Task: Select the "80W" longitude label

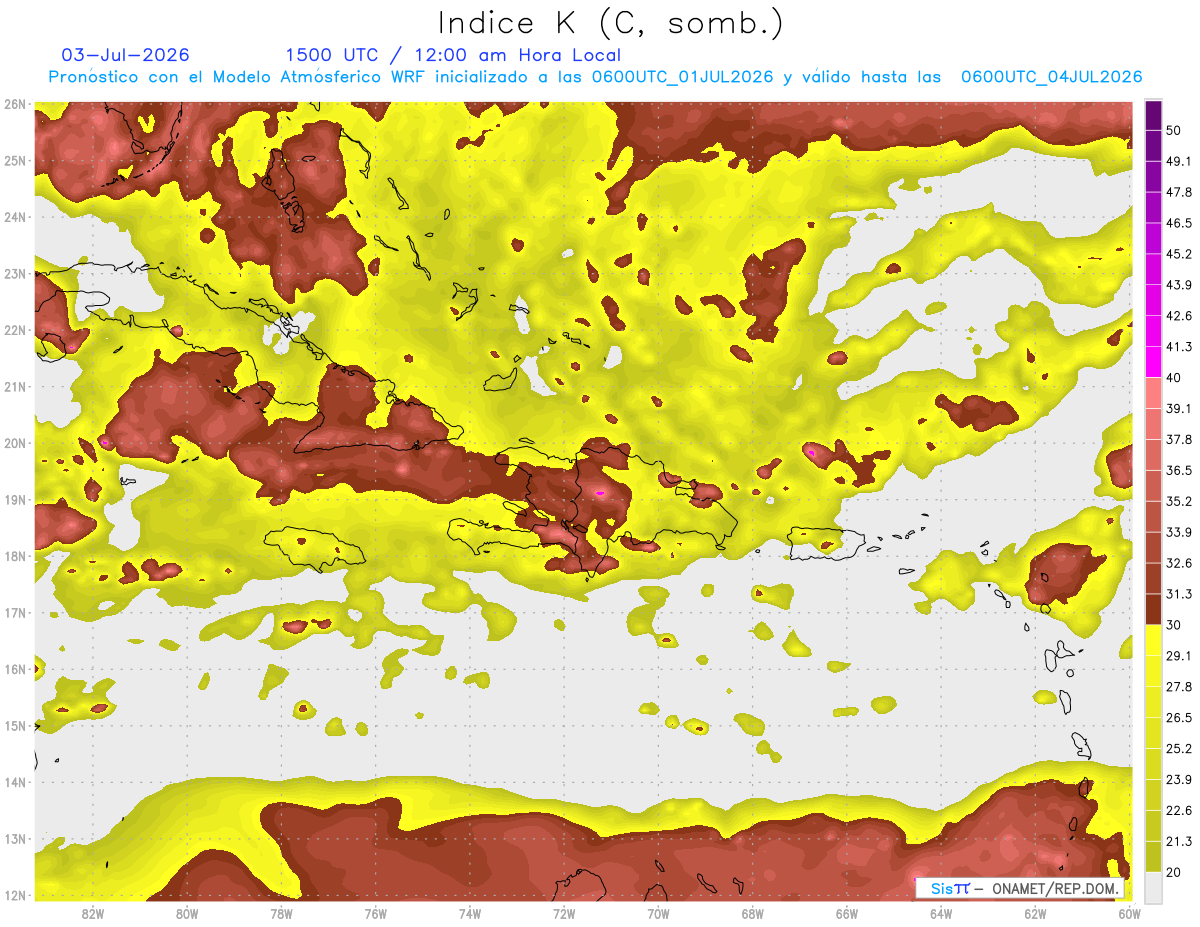Action: 187,913
